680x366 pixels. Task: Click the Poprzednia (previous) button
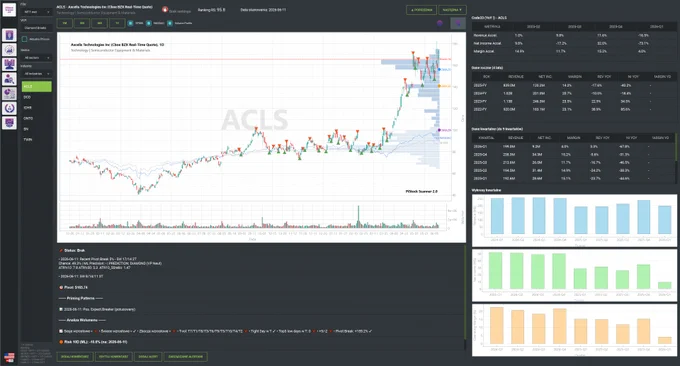point(421,10)
